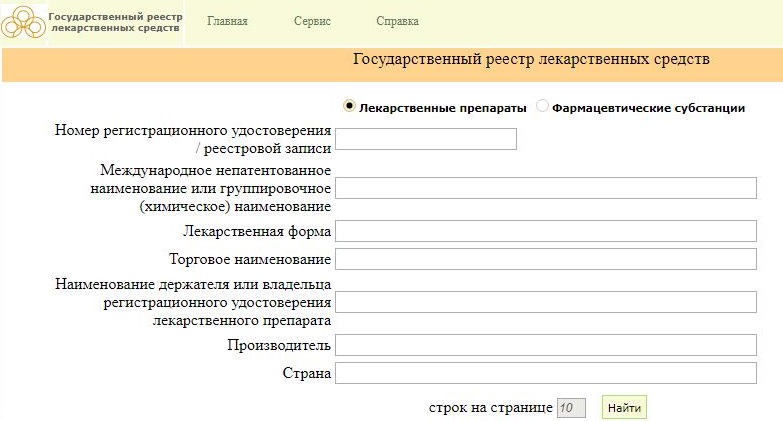Click the Страна input field

[546, 373]
